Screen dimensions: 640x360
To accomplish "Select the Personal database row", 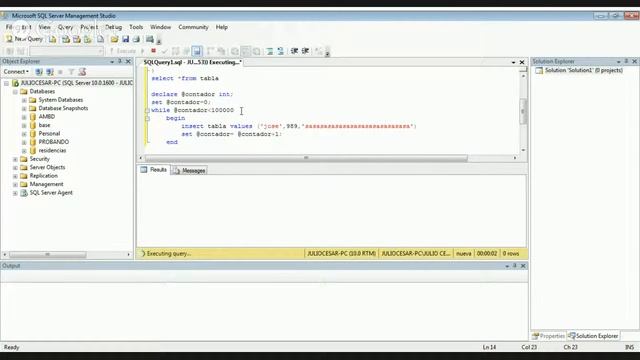I will pos(49,134).
